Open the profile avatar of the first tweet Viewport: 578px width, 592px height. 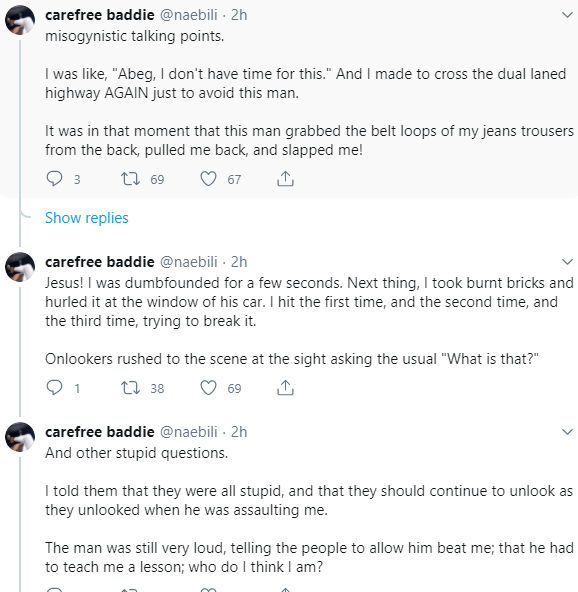coord(20,20)
